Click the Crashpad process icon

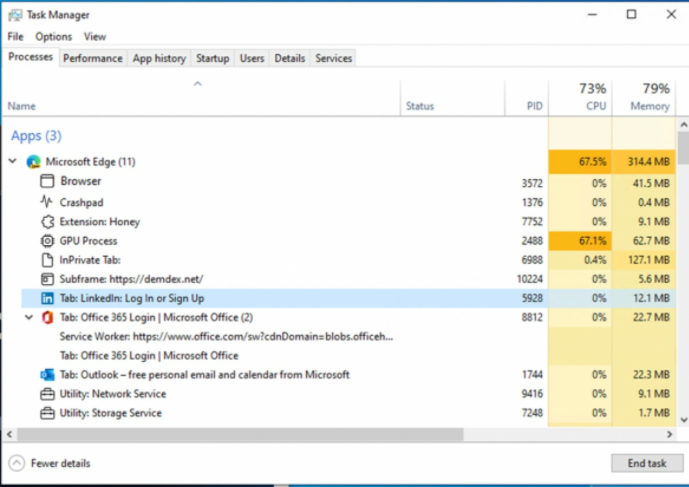[x=46, y=202]
